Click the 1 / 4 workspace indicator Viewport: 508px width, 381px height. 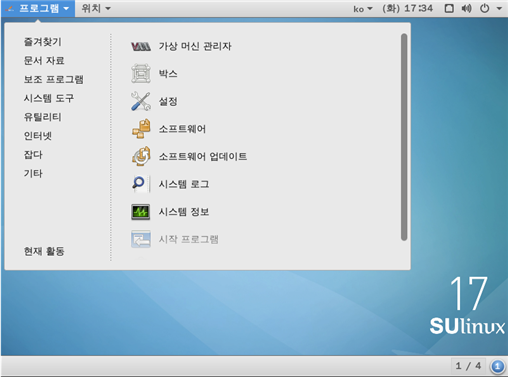(468, 366)
